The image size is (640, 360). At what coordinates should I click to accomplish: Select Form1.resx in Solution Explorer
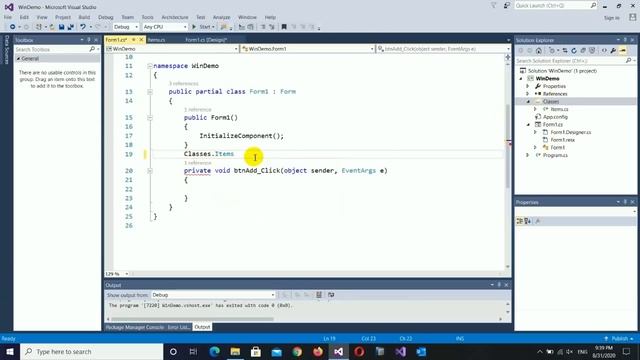562,140
